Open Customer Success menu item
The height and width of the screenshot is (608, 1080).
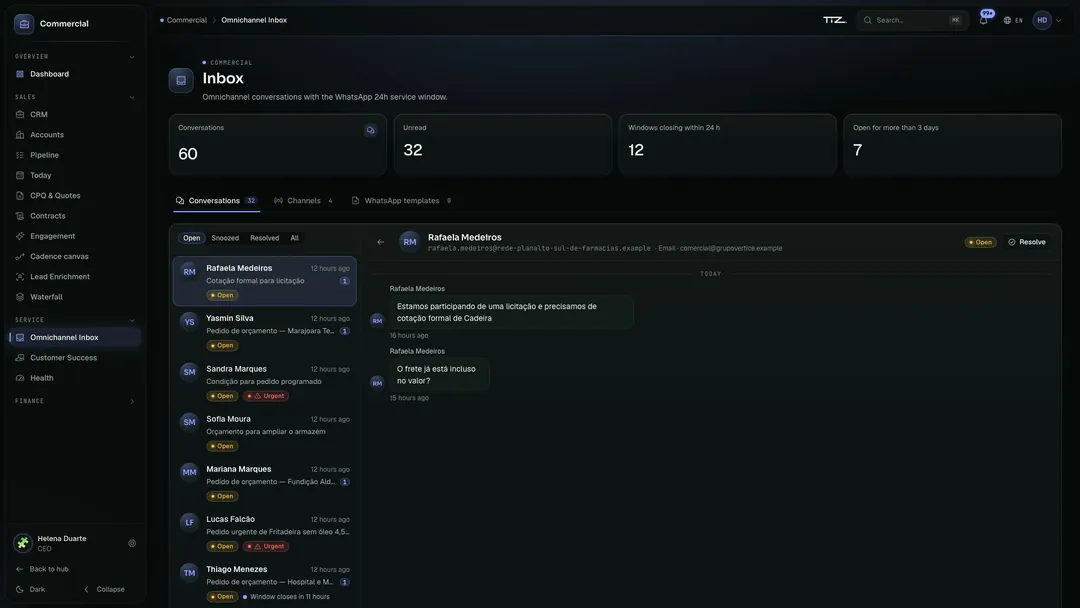click(x=75, y=357)
